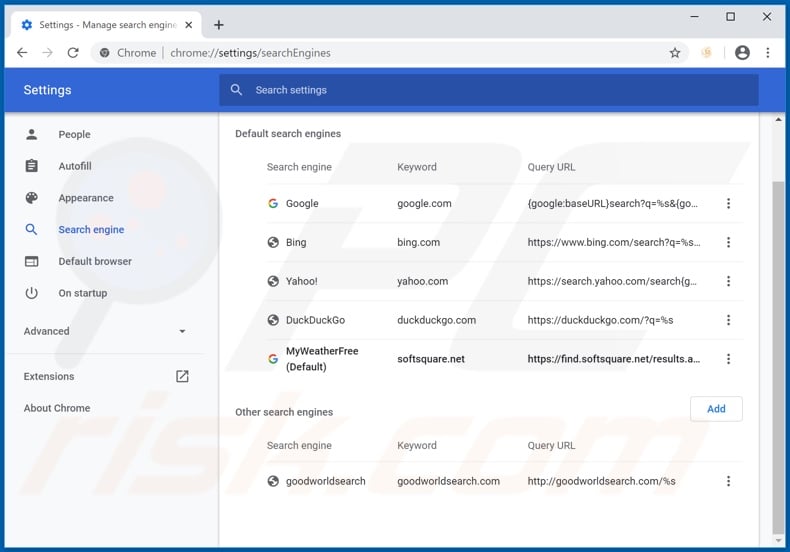Click the Bing query URL text

pyautogui.click(x=614, y=242)
